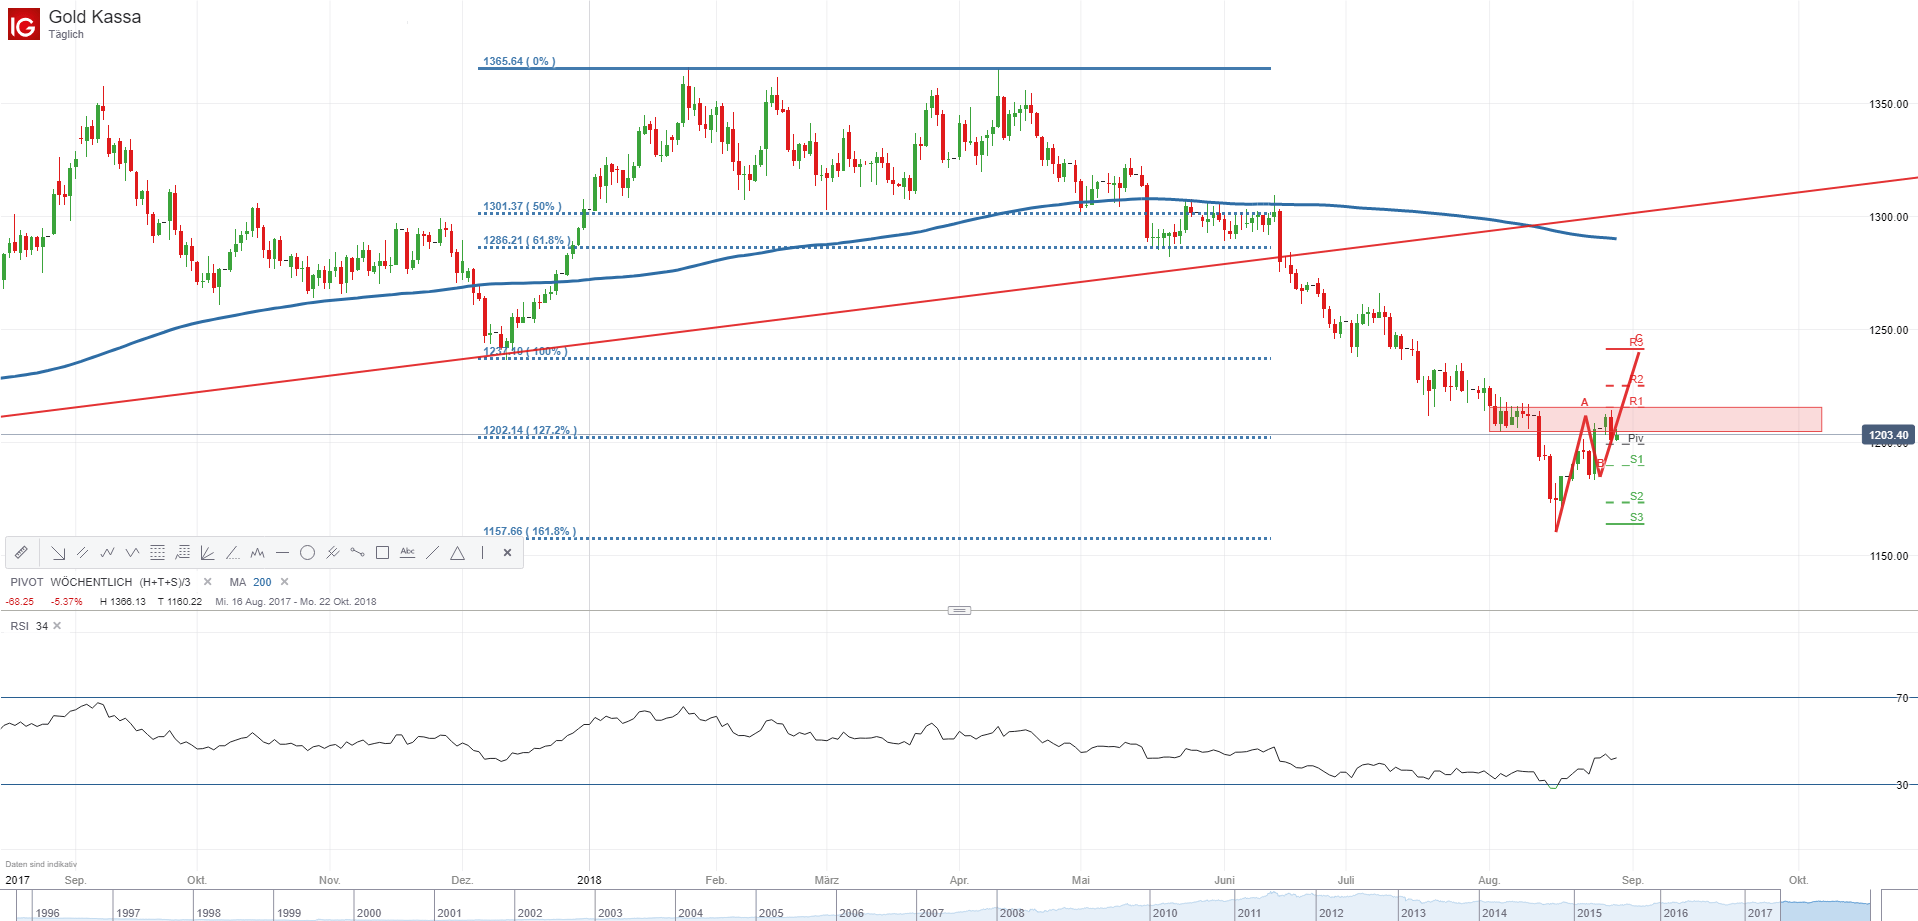1918x921 pixels.
Task: Select the segment with endpoints tool
Action: [x=358, y=552]
